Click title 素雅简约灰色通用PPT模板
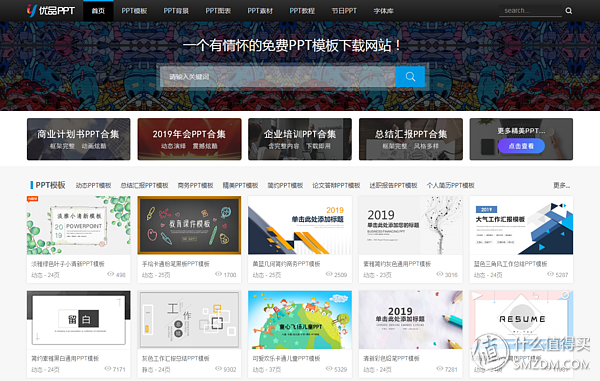600x381 pixels. (397, 264)
